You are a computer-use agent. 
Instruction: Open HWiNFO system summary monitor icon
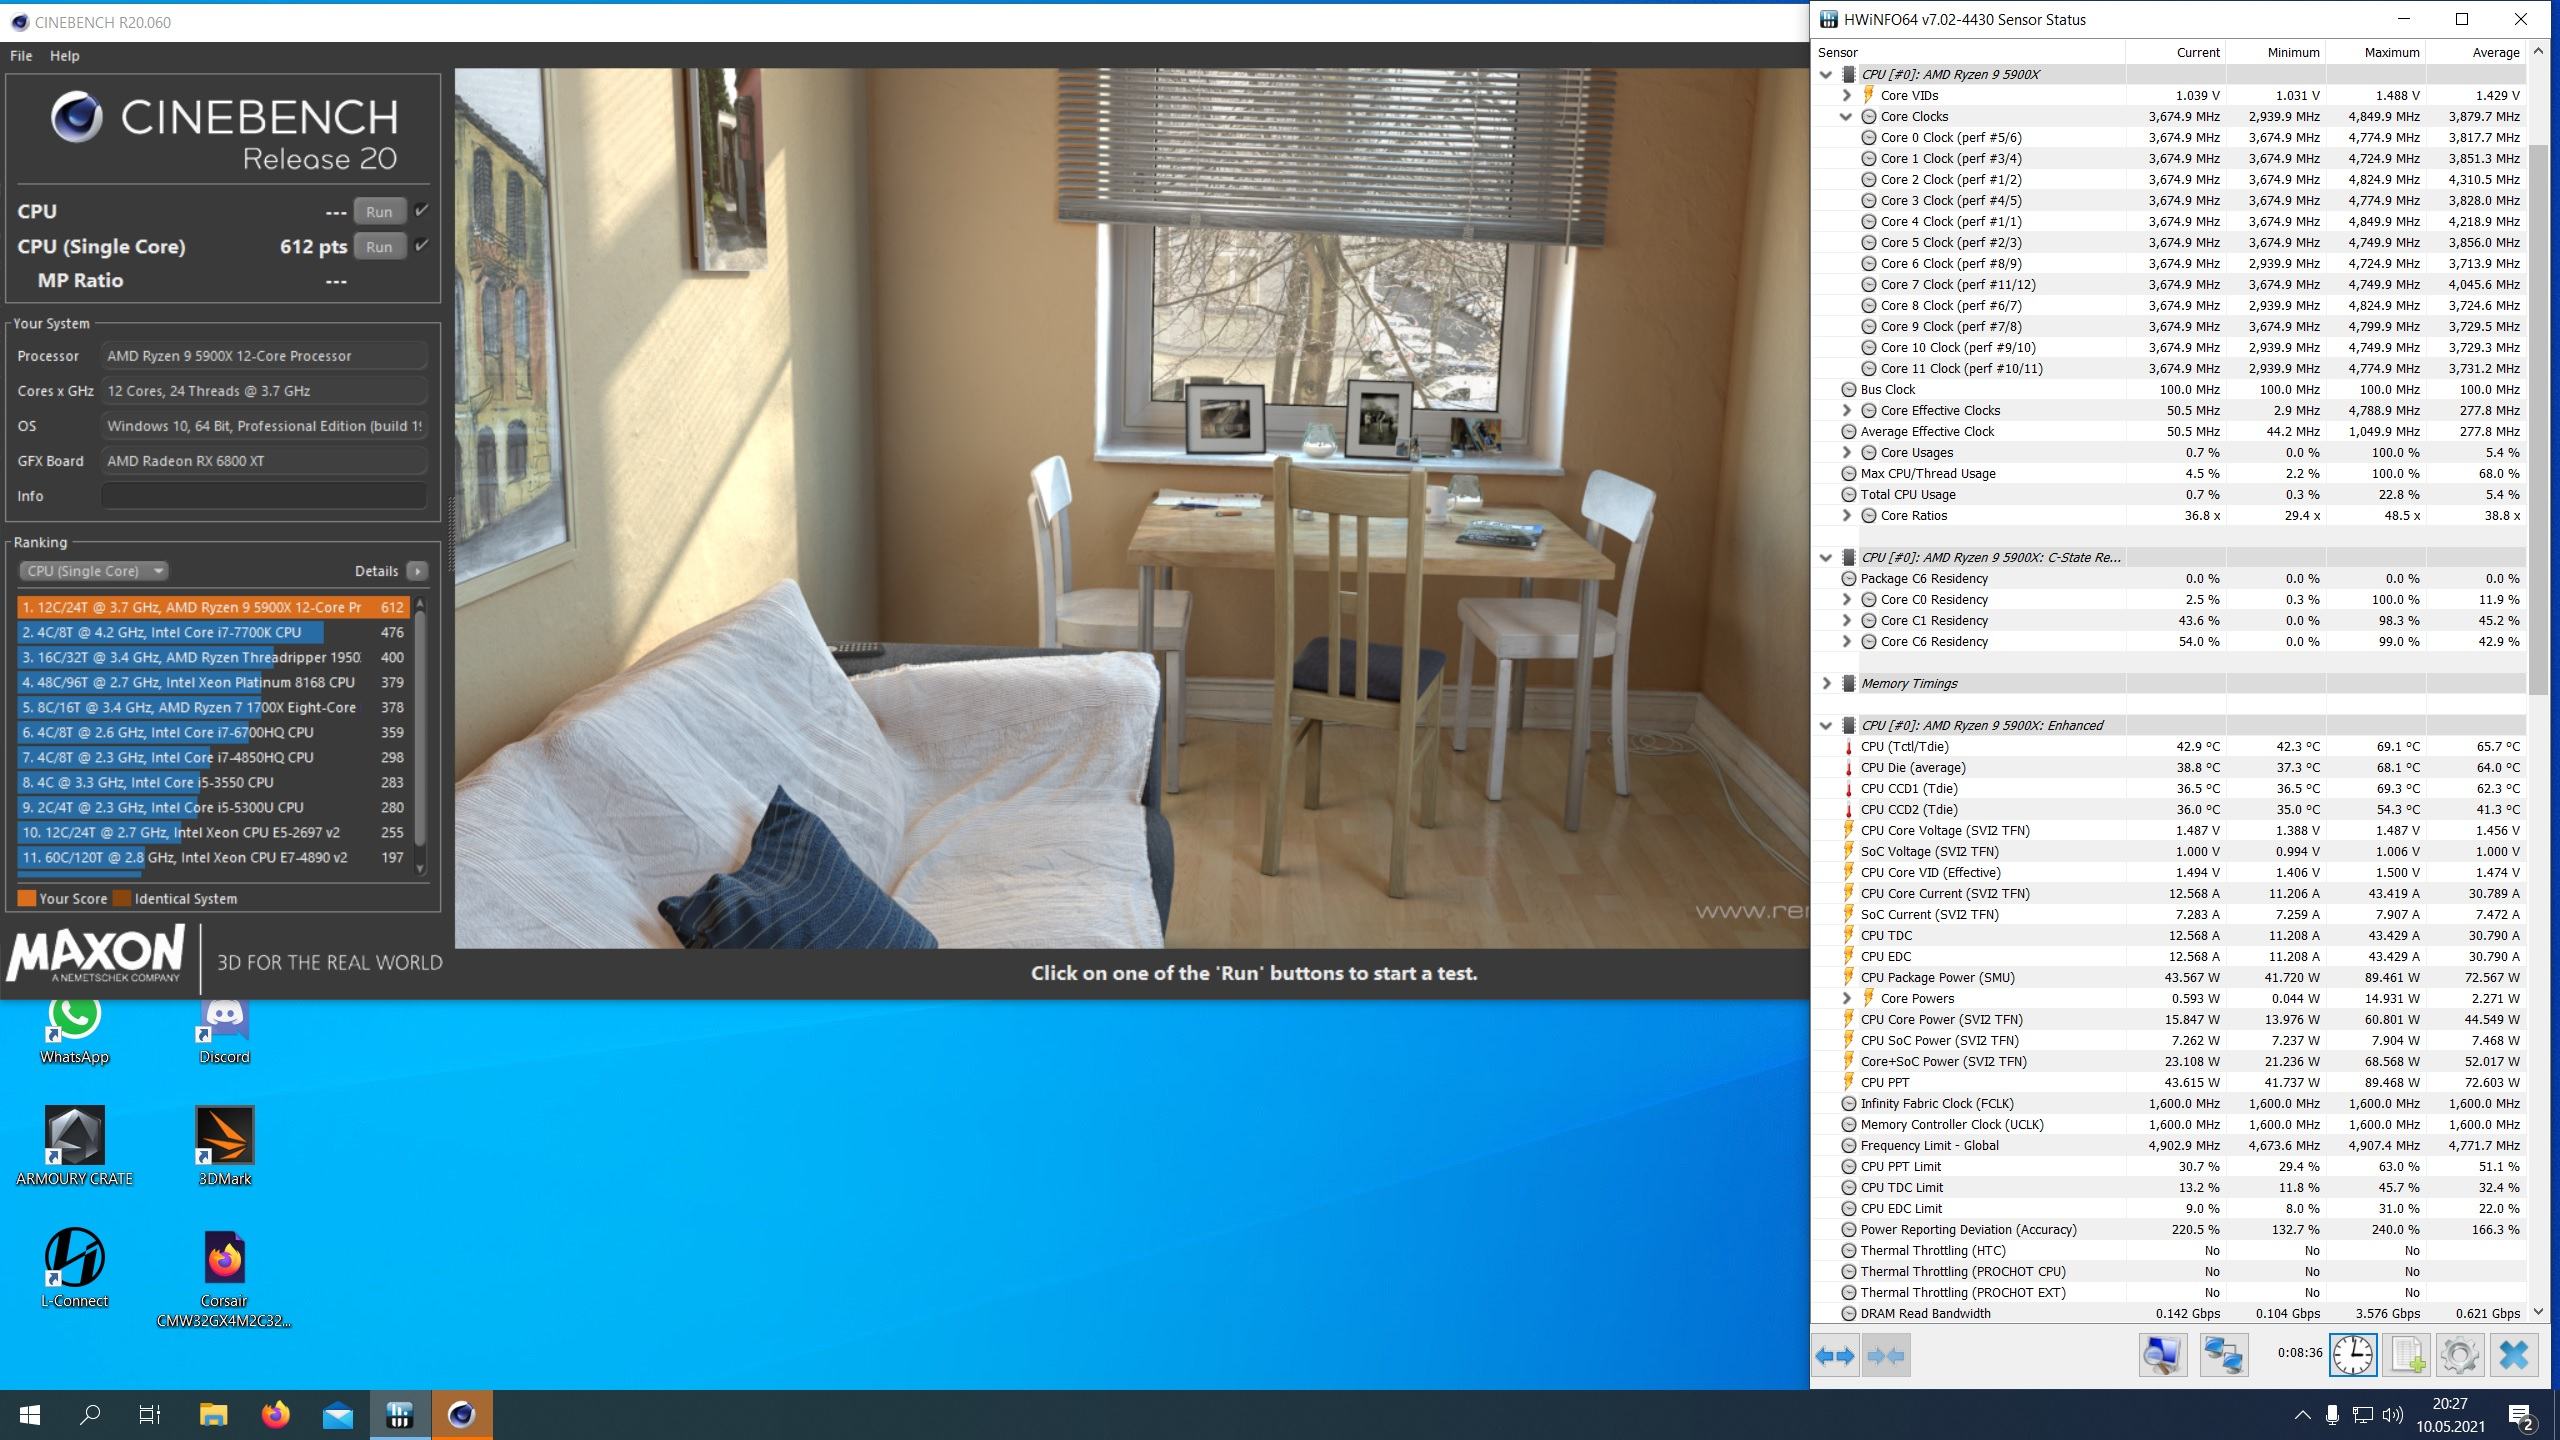click(2162, 1356)
